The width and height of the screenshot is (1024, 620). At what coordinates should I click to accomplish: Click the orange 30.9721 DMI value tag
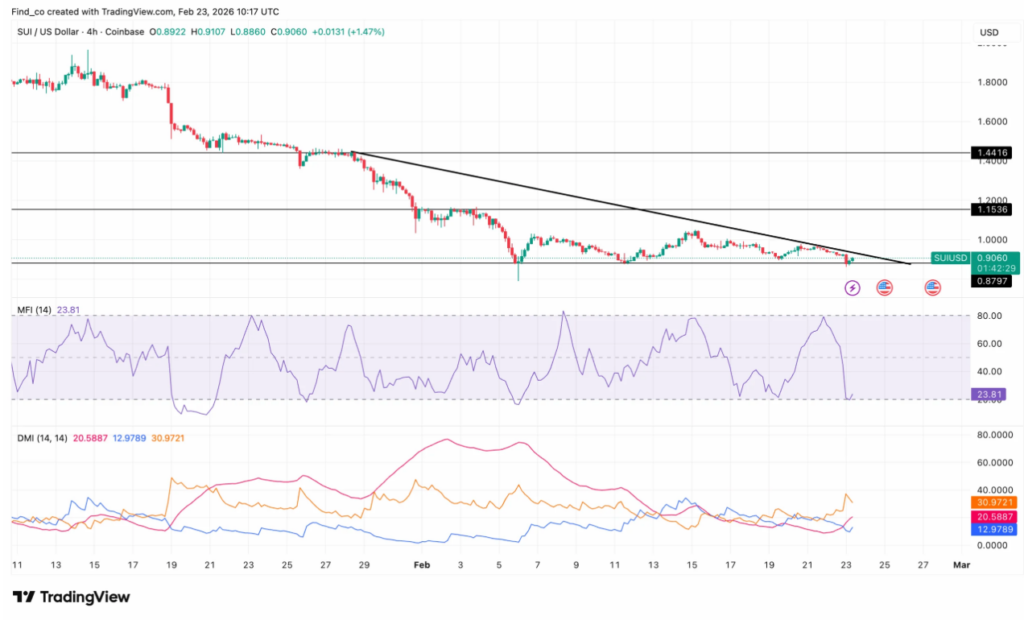[994, 500]
